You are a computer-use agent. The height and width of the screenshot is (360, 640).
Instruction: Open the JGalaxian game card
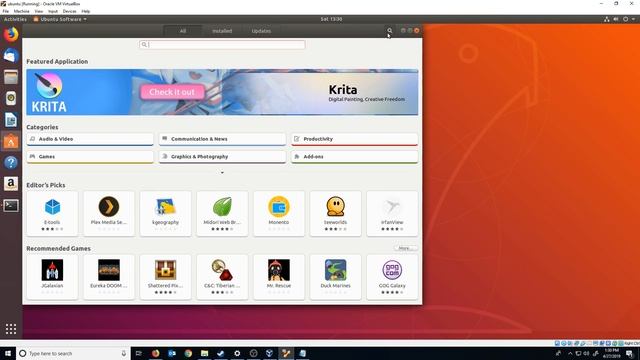click(x=52, y=277)
